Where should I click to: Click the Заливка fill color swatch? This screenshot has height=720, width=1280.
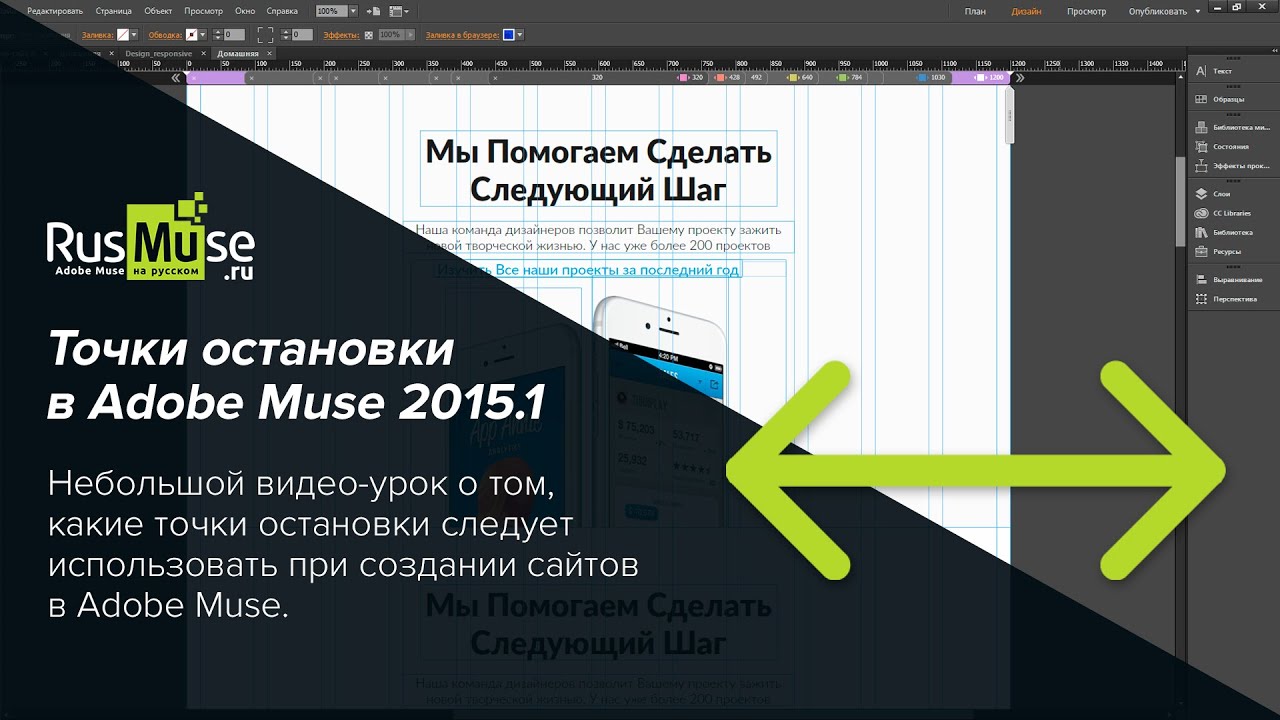click(x=123, y=35)
